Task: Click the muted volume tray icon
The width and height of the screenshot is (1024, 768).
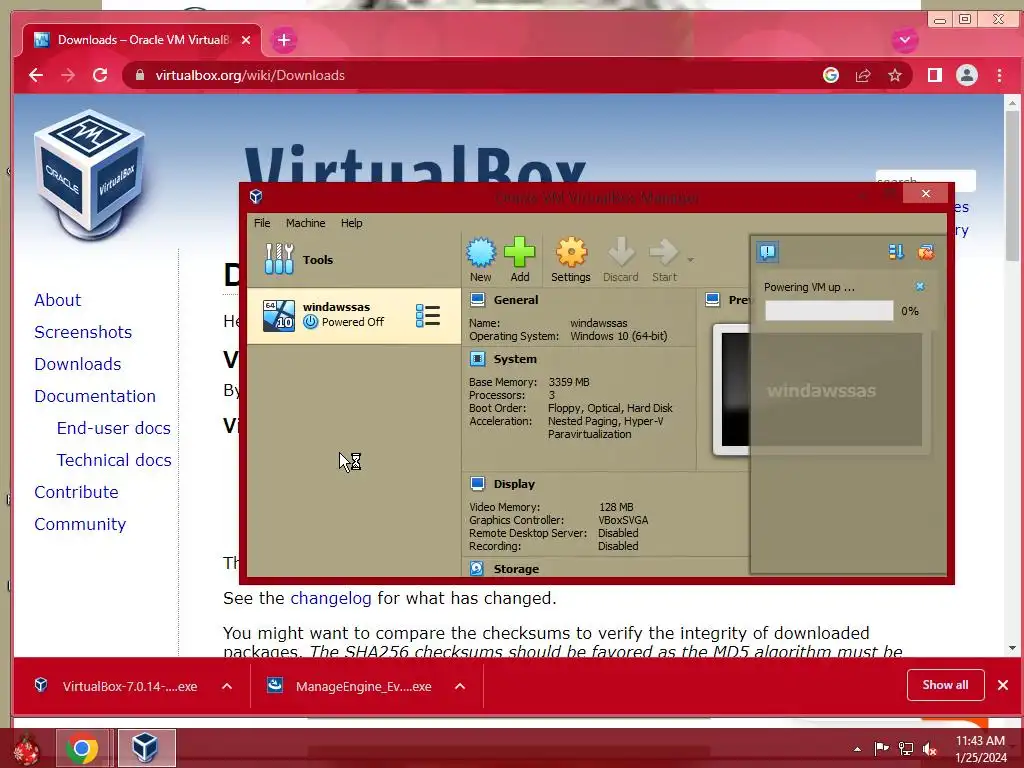Action: [929, 749]
